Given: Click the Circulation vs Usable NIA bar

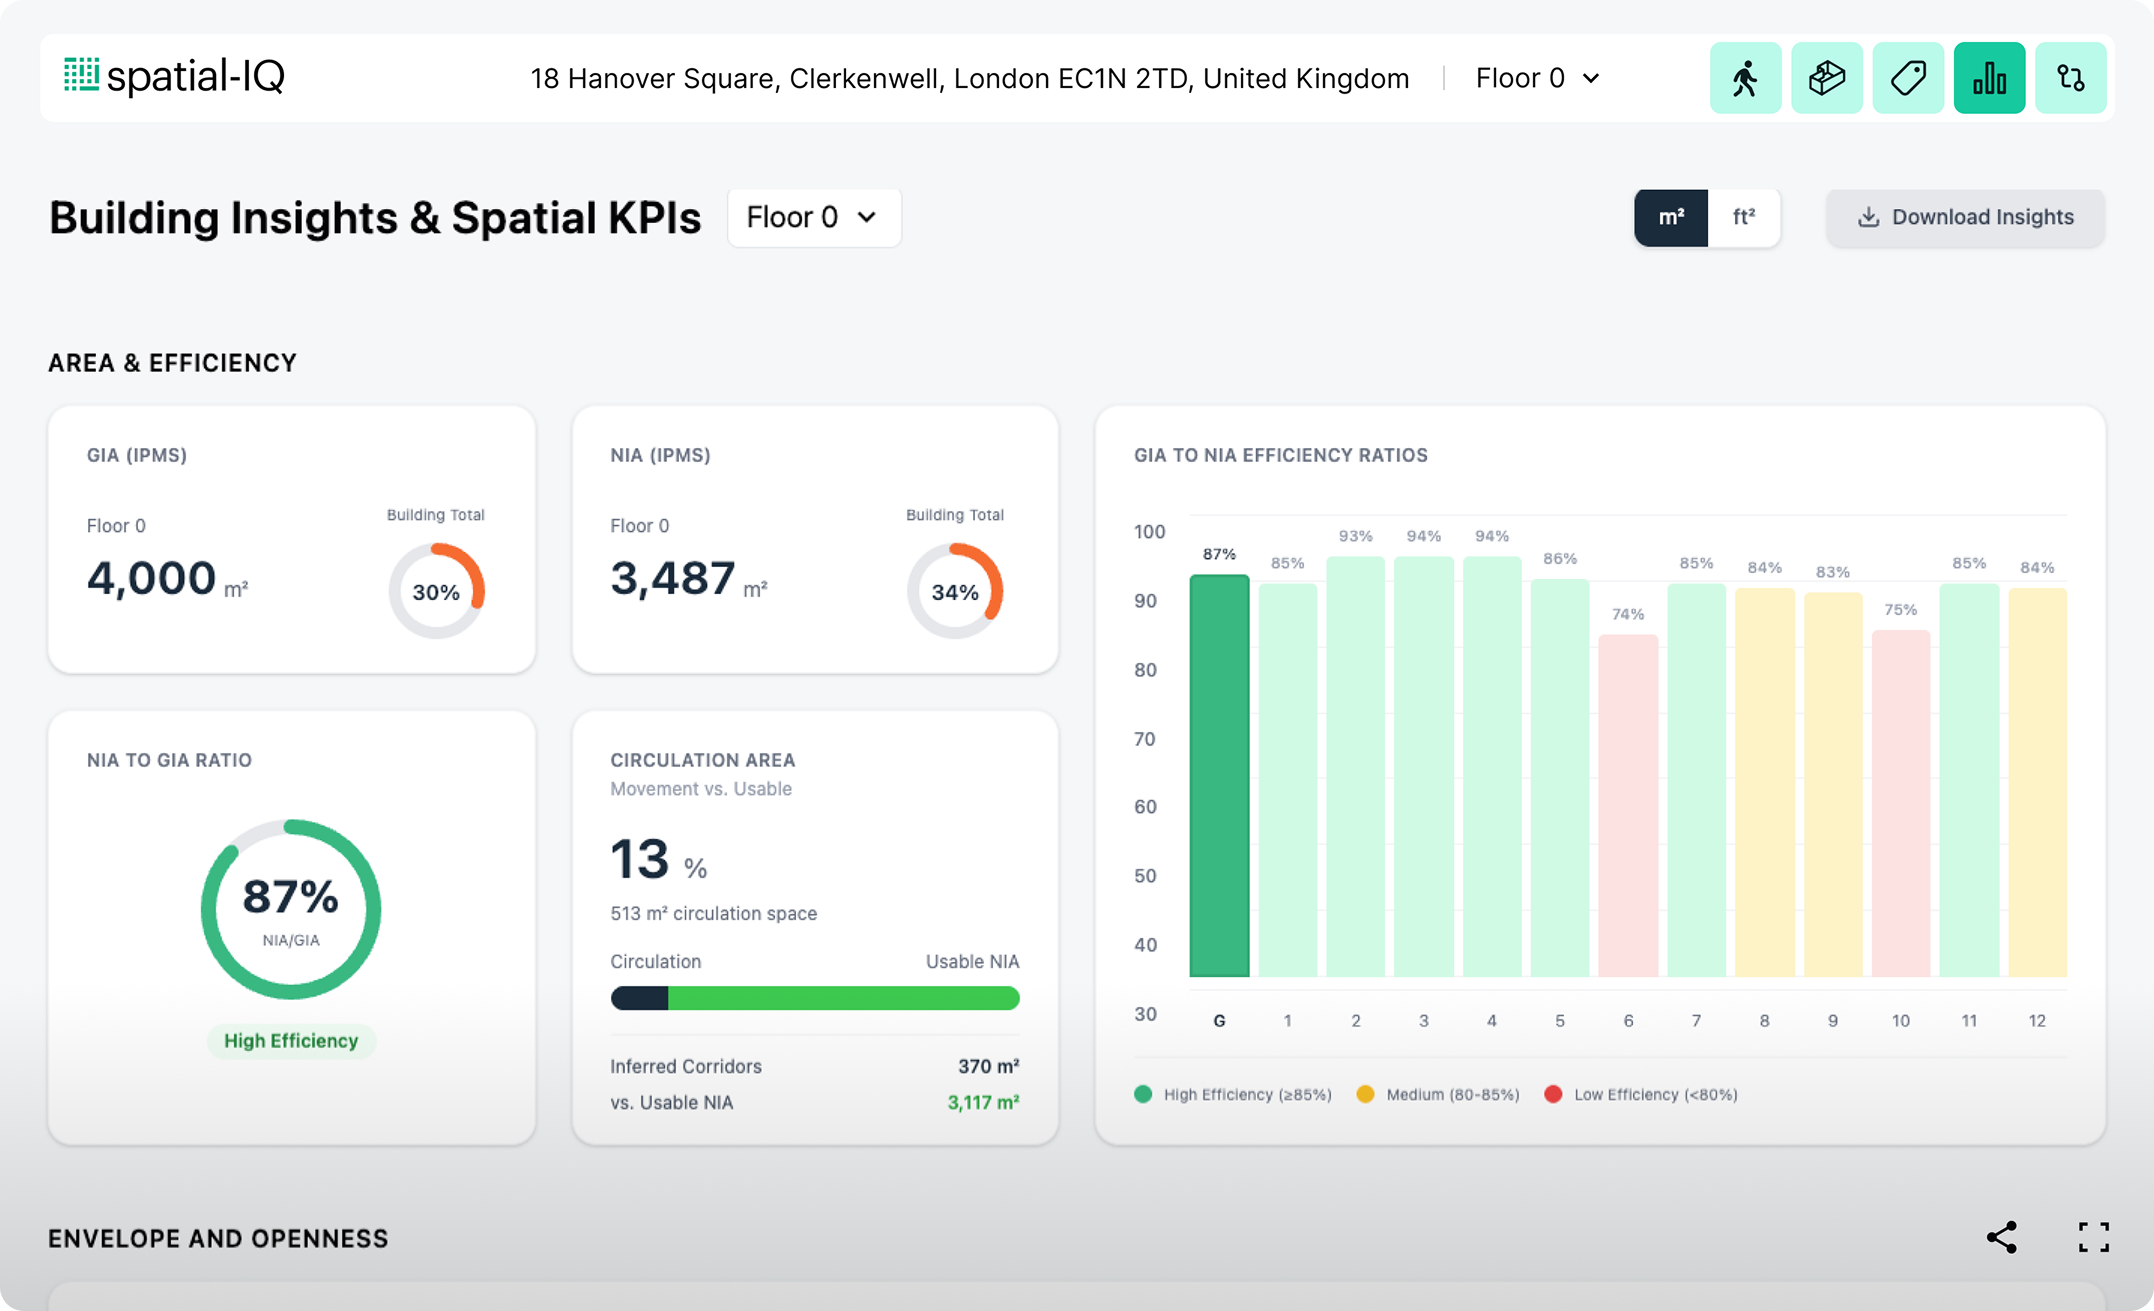Looking at the screenshot, I should pyautogui.click(x=815, y=998).
